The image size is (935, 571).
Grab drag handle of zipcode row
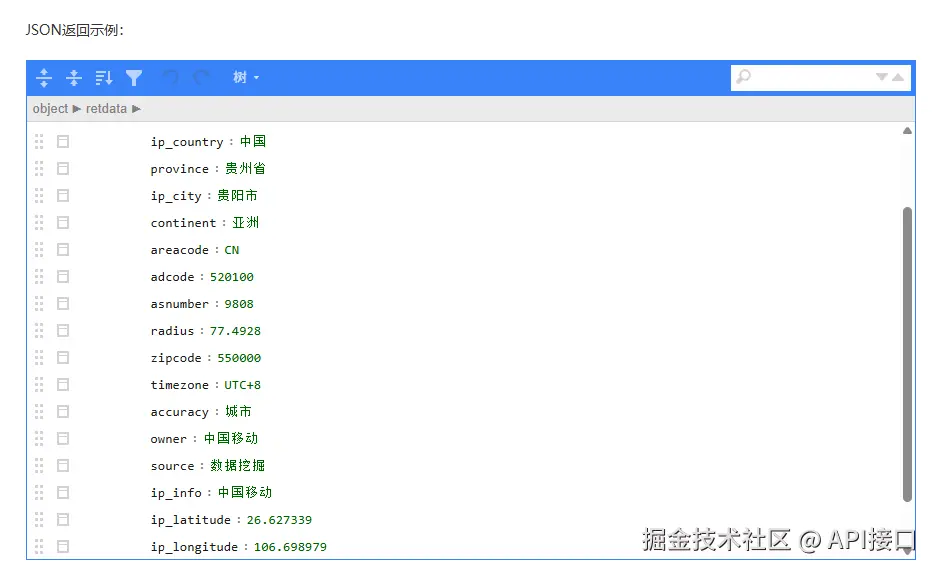39,358
